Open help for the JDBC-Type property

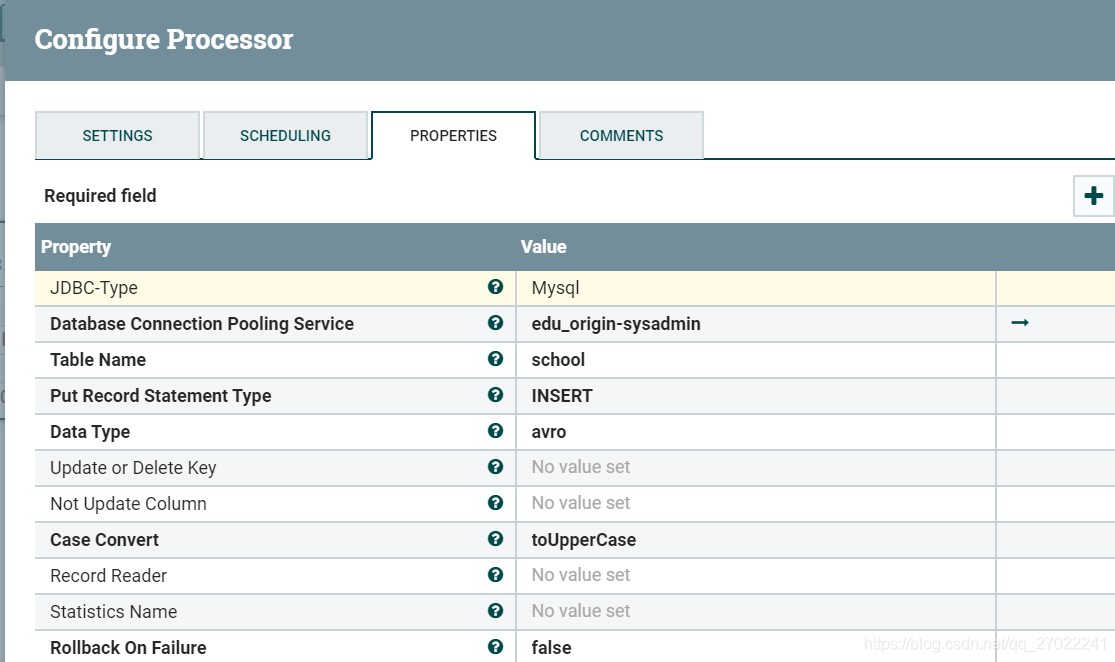tap(496, 287)
